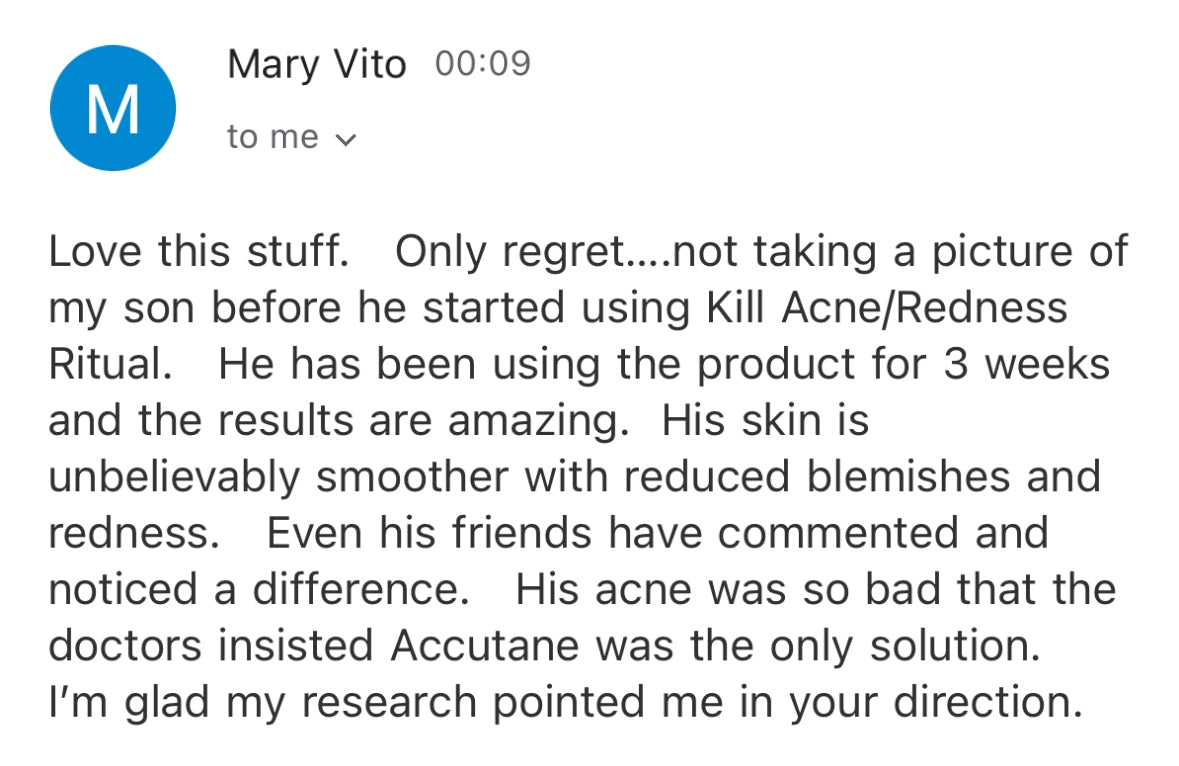Image resolution: width=1179 pixels, height=766 pixels.
Task: Click the blue M sender avatar
Action: point(113,107)
